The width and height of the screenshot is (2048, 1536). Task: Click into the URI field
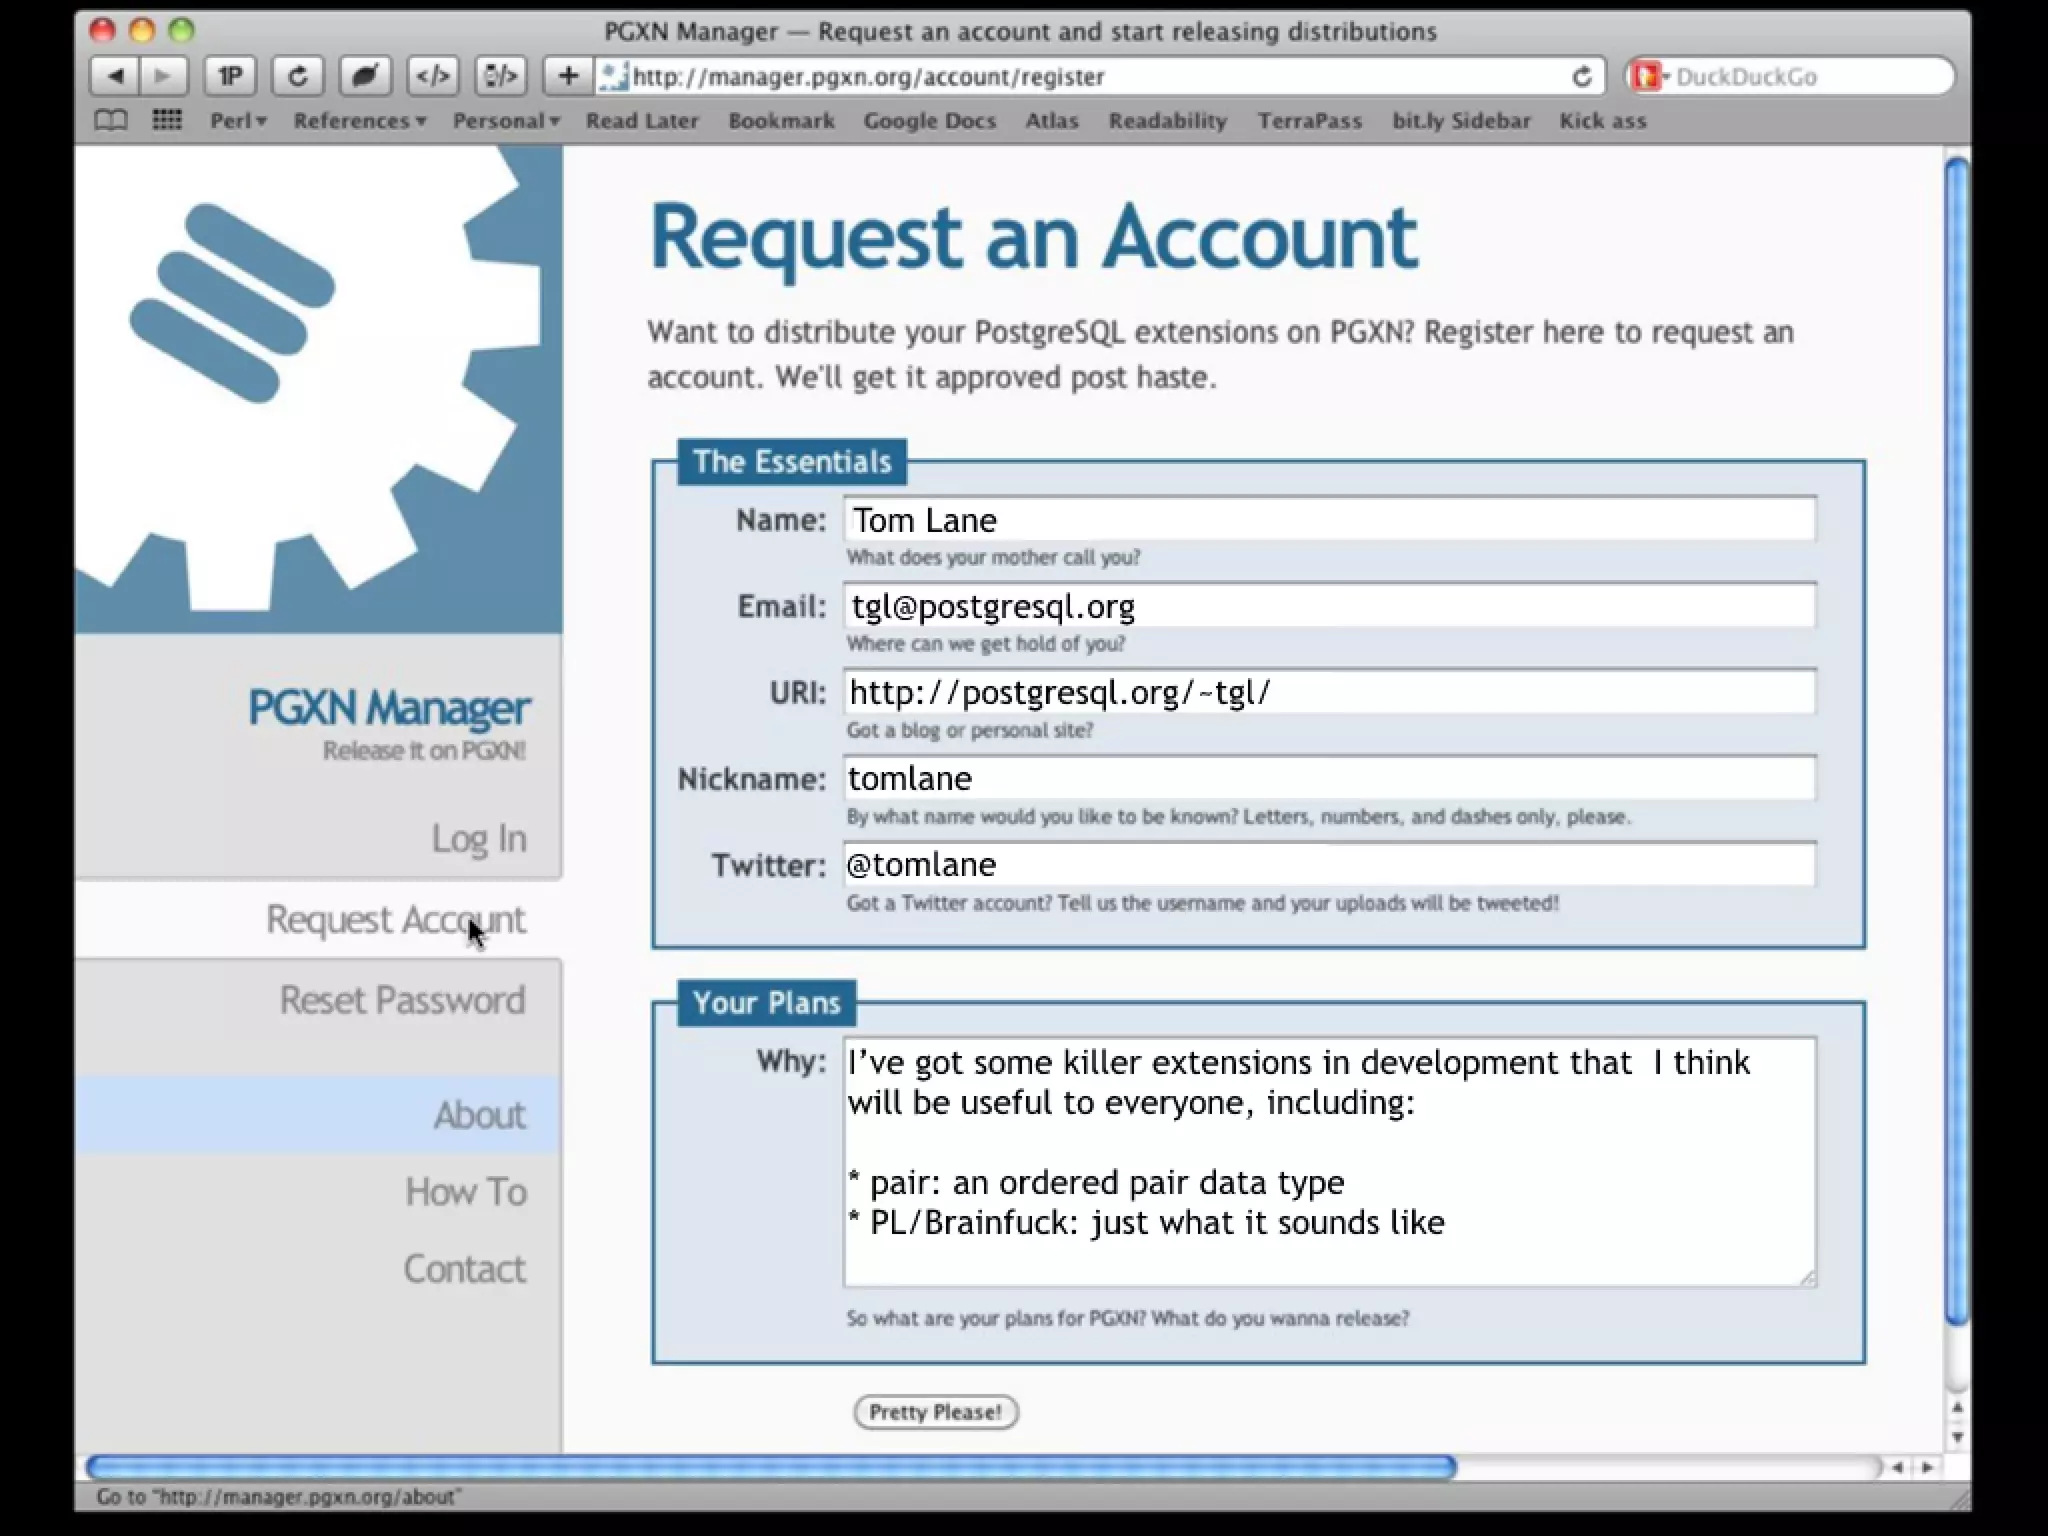(1329, 692)
